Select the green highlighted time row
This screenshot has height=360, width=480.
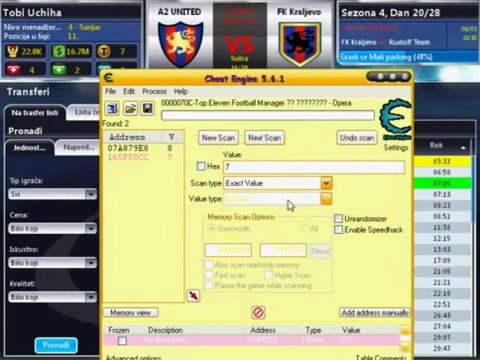(x=442, y=183)
